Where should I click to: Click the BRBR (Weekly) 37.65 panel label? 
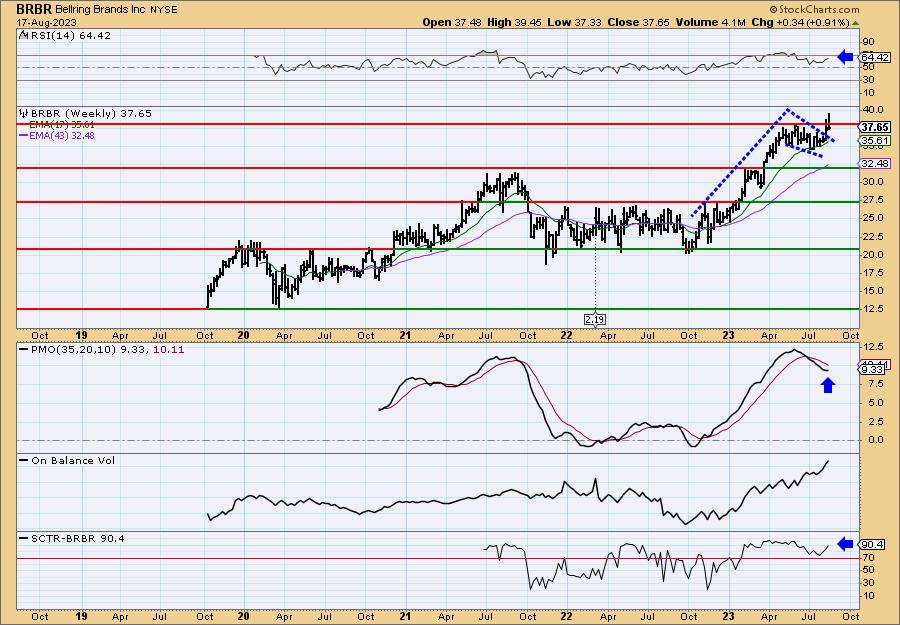tap(91, 113)
